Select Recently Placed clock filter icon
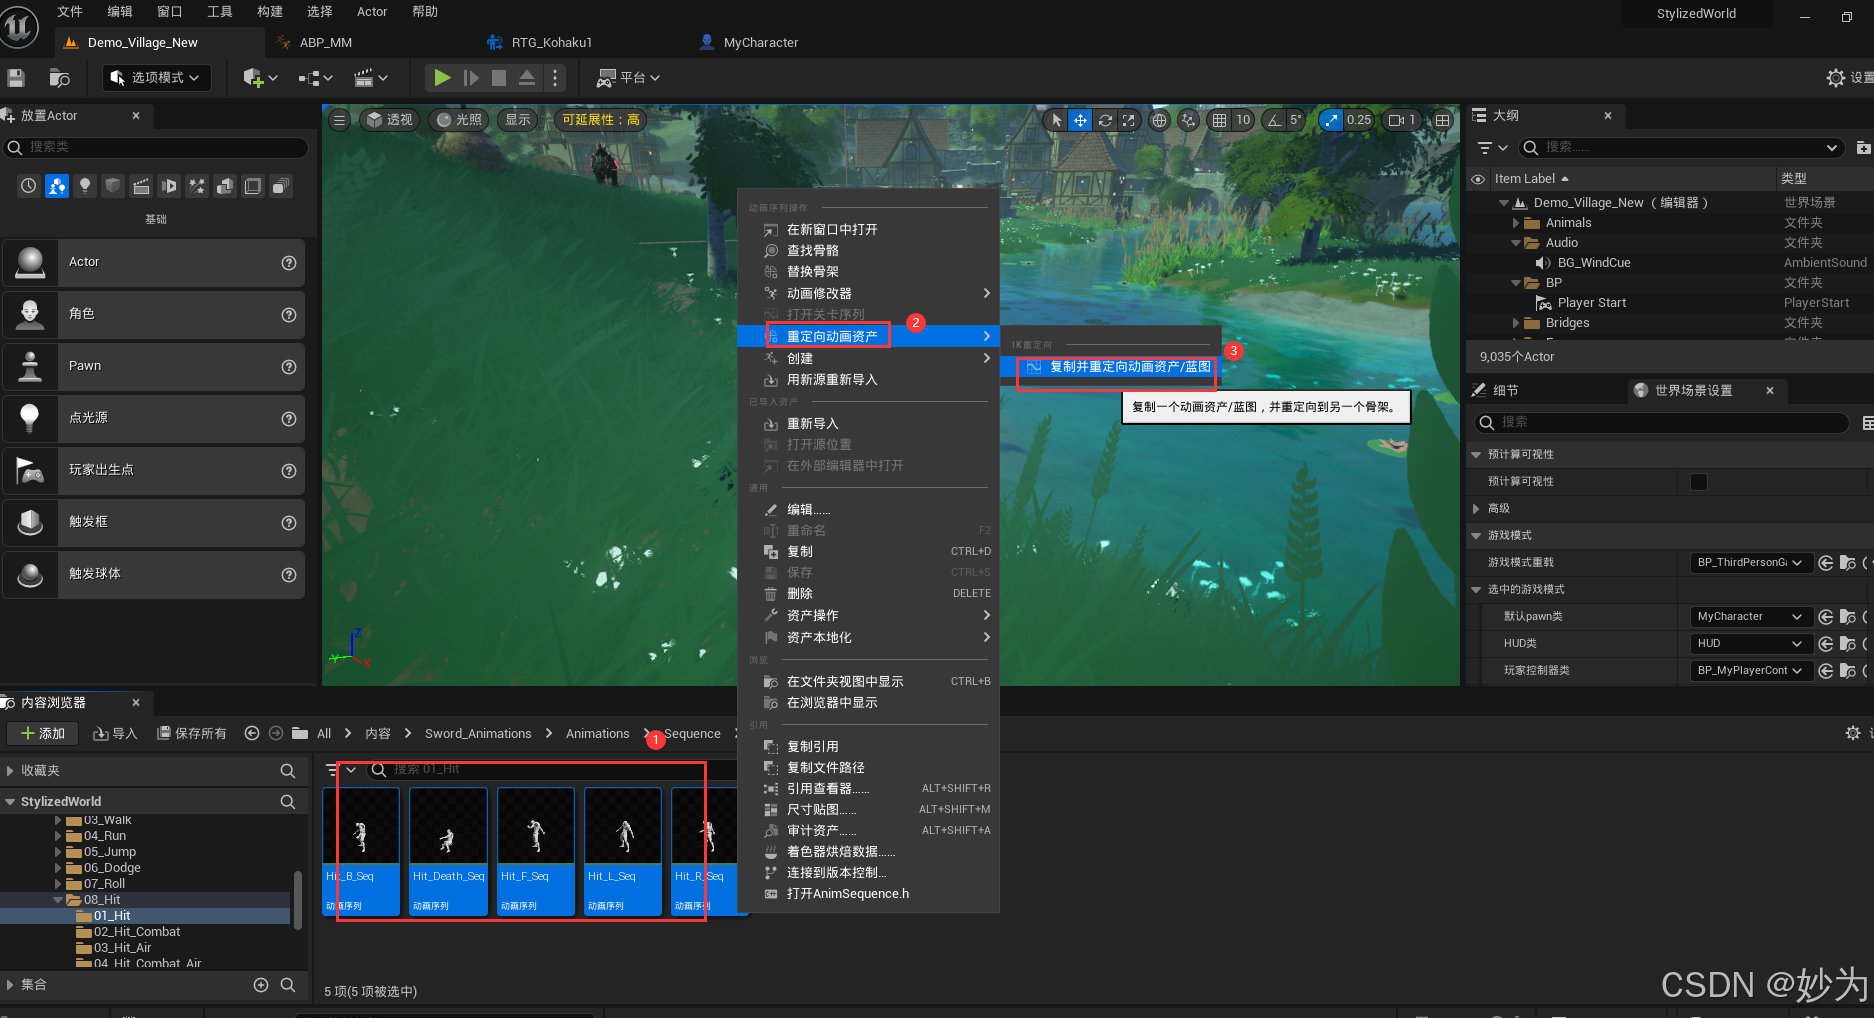Image resolution: width=1874 pixels, height=1018 pixels. (x=29, y=185)
